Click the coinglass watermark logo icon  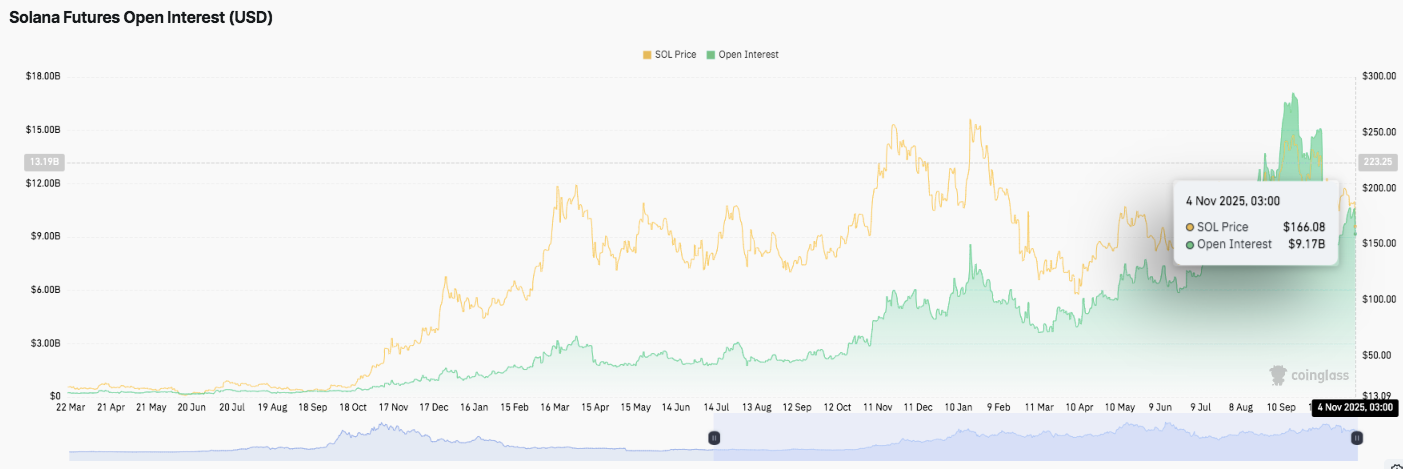point(1278,375)
